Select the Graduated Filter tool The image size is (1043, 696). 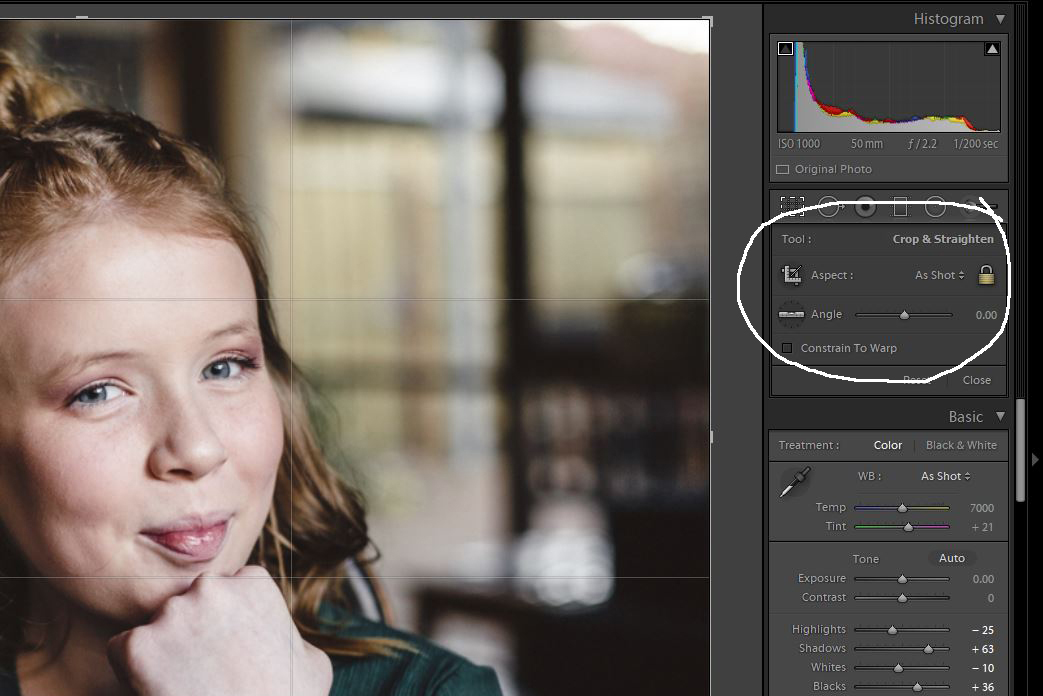click(901, 208)
